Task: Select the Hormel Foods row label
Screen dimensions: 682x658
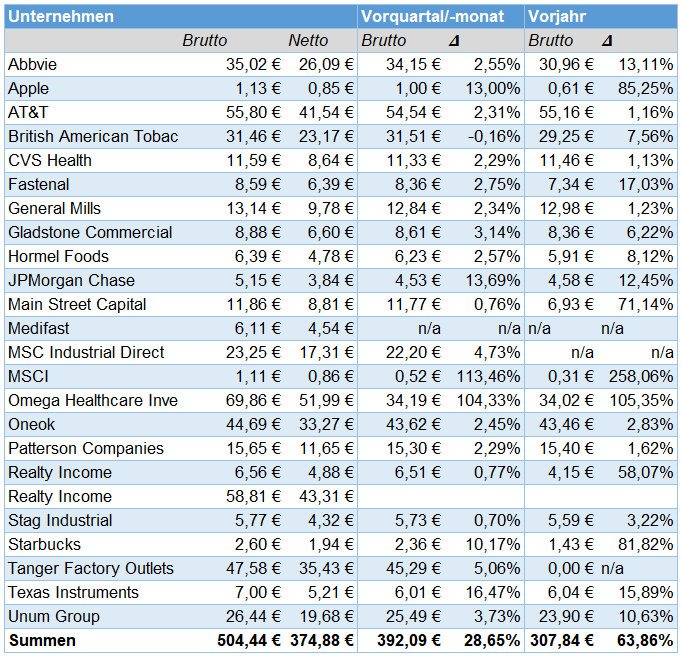Action: (58, 256)
